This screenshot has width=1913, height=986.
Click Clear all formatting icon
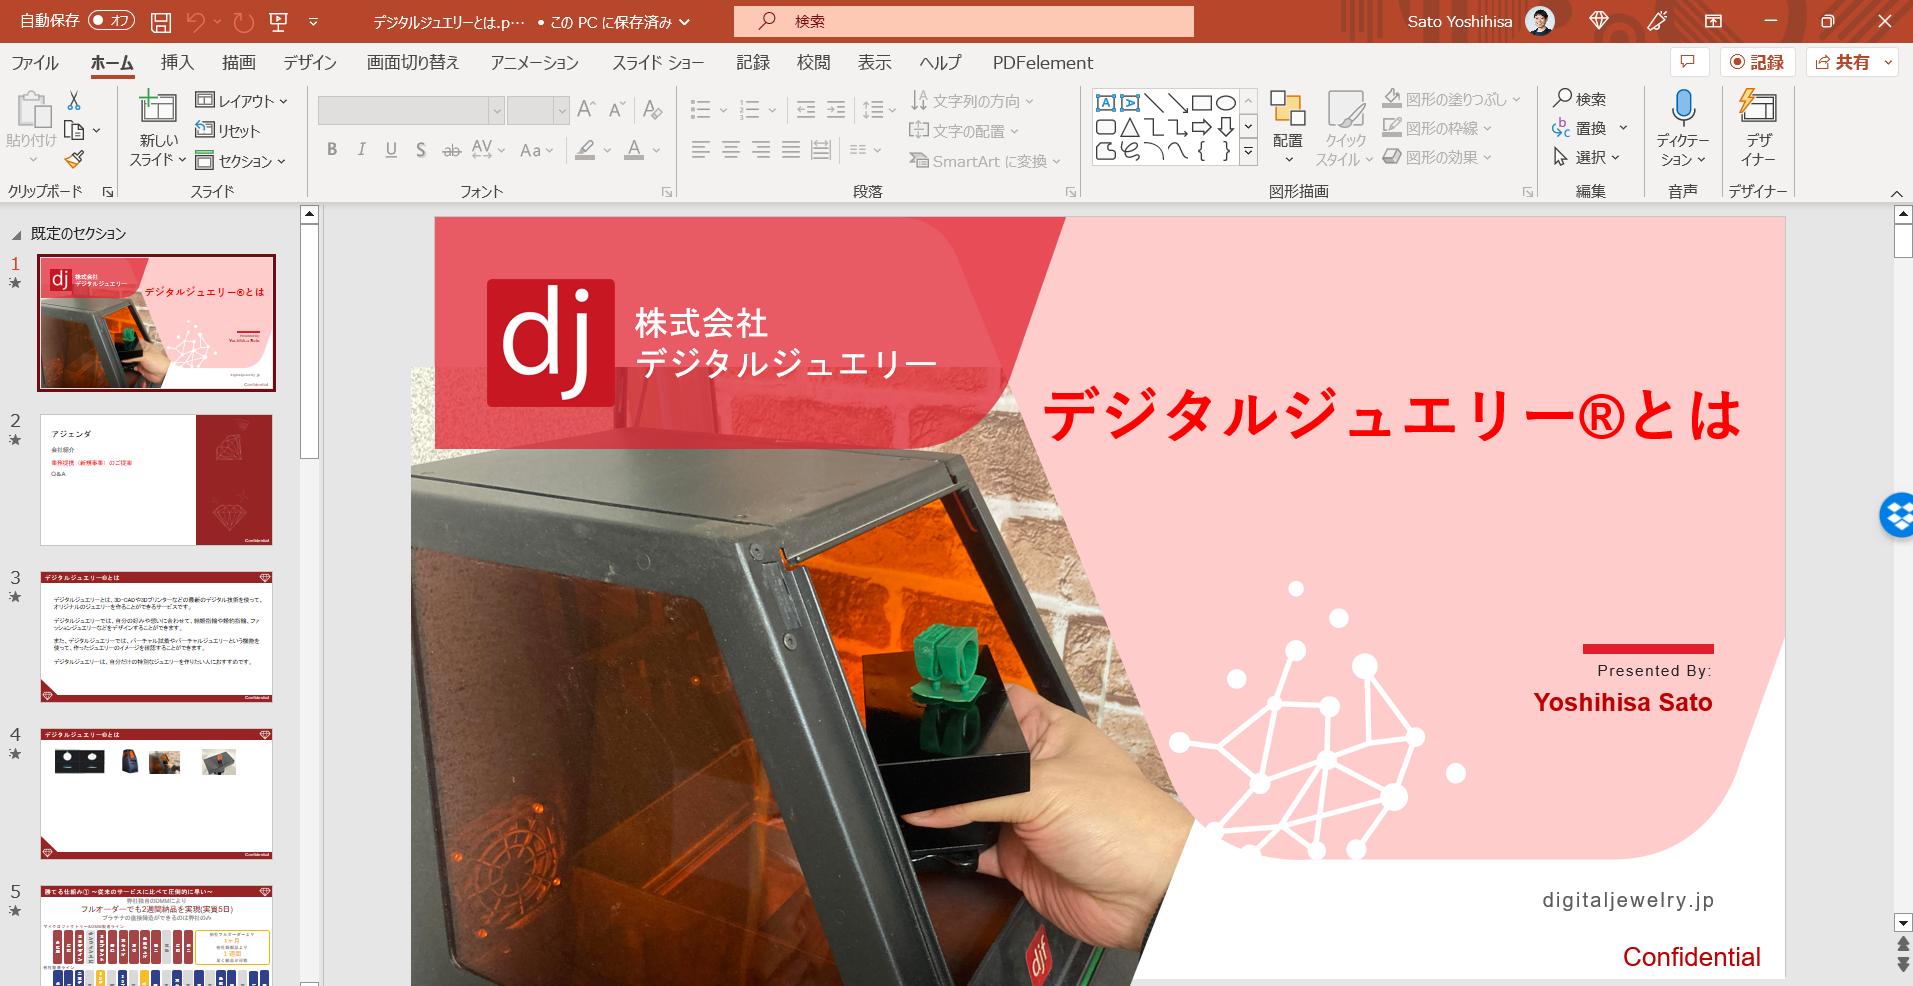pyautogui.click(x=653, y=109)
